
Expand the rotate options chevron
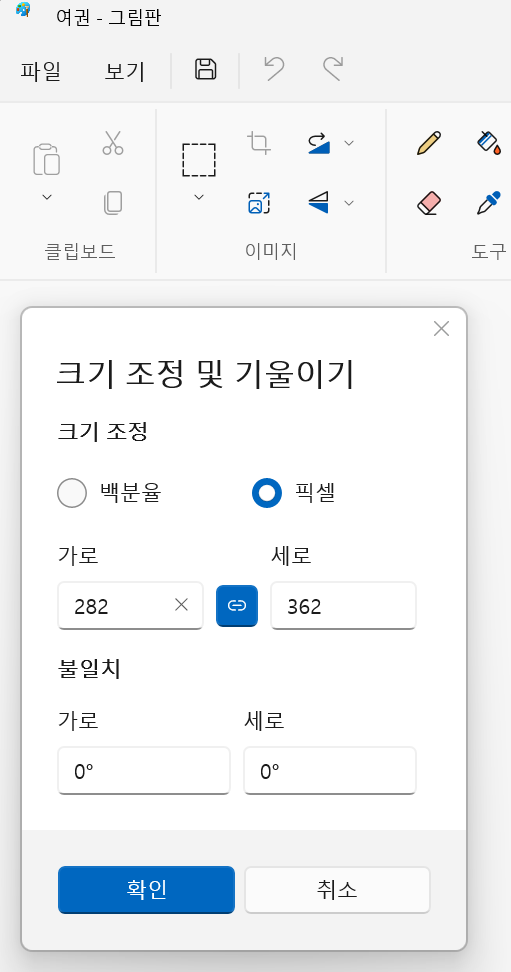pyautogui.click(x=349, y=143)
